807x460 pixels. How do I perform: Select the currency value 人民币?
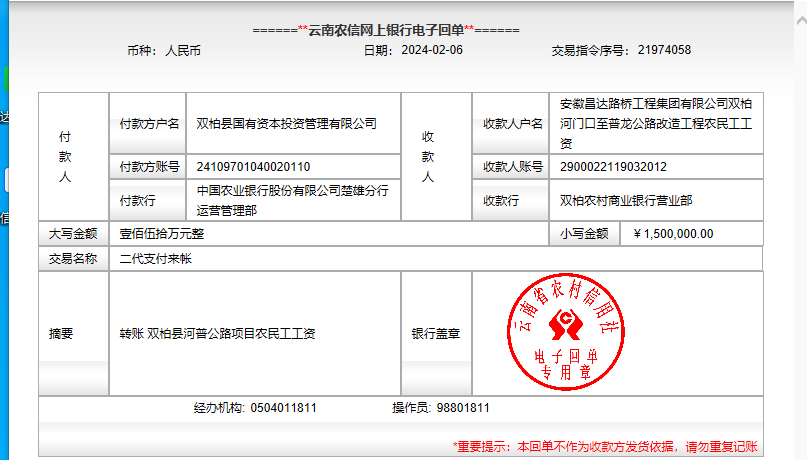(183, 50)
